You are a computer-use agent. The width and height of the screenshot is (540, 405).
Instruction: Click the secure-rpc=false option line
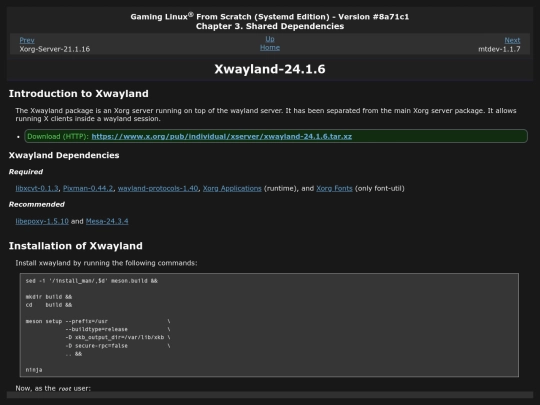tap(117, 346)
